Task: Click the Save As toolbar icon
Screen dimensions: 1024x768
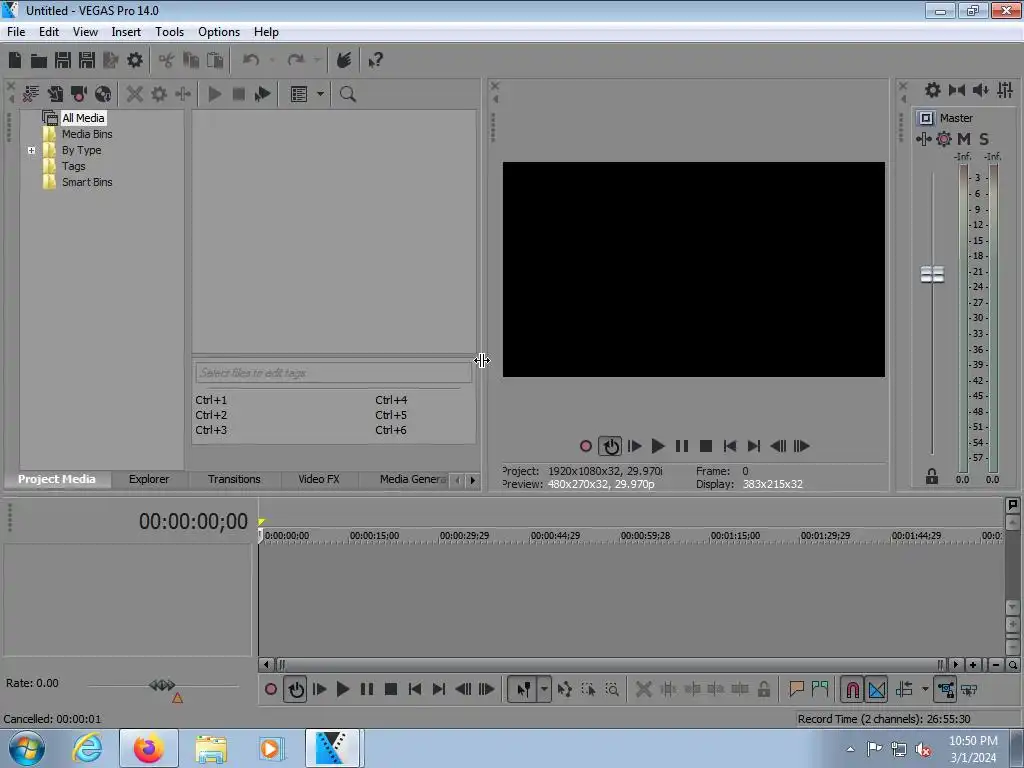Action: (x=87, y=60)
